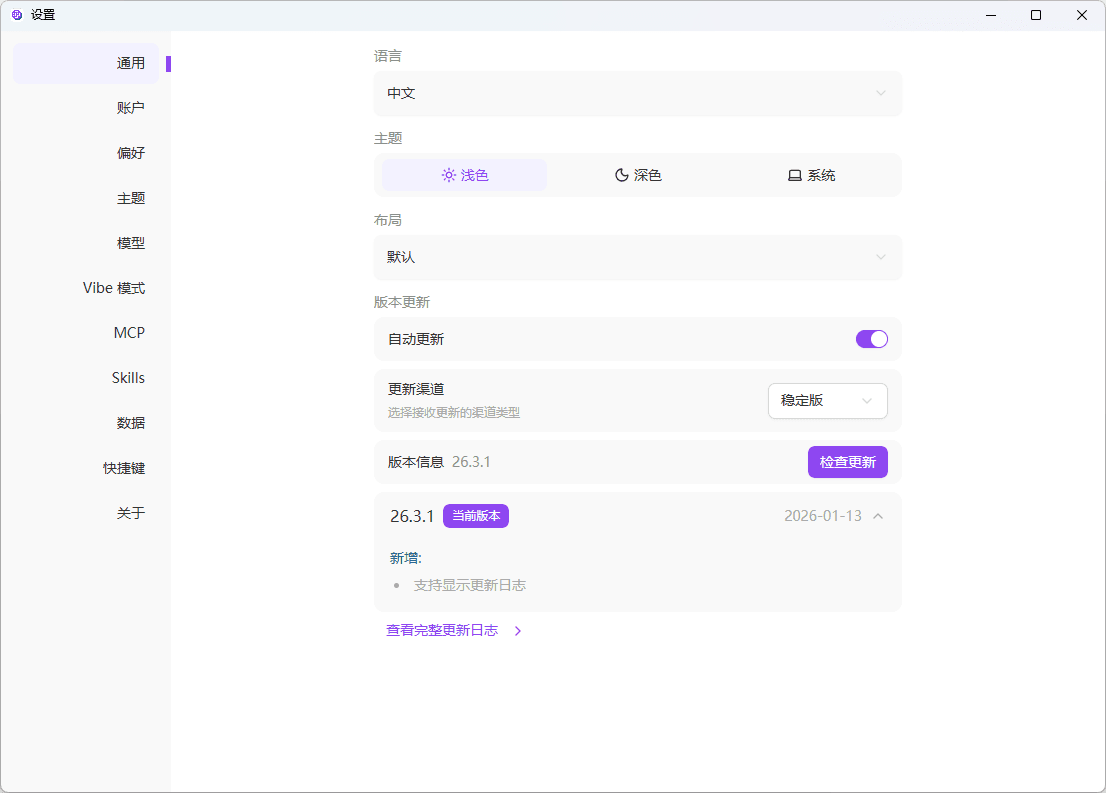This screenshot has height=793, width=1106.
Task: Minimize the 设置 window
Action: pyautogui.click(x=991, y=15)
